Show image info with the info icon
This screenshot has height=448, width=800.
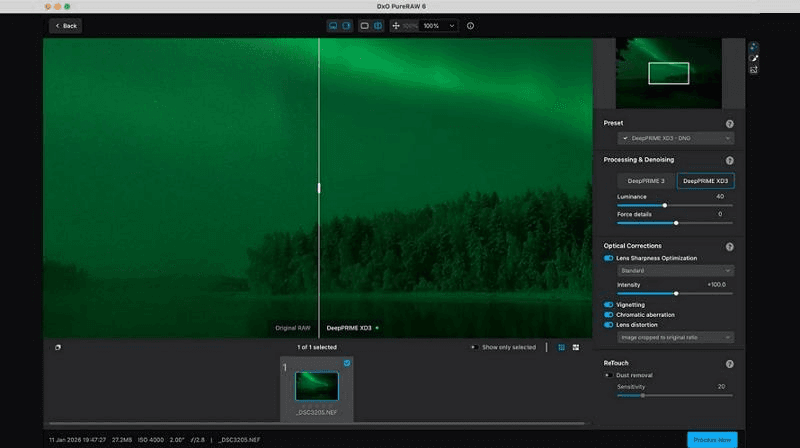(470, 26)
